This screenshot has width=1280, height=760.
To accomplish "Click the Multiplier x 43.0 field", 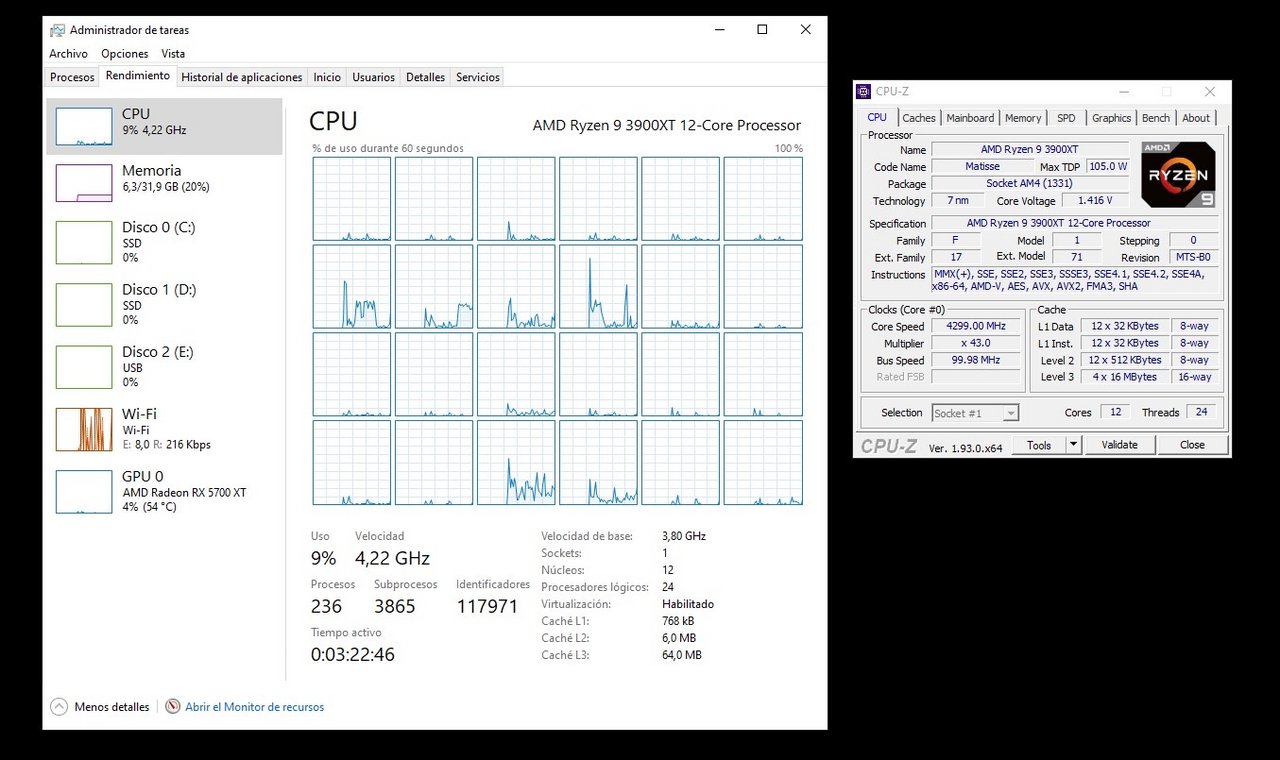I will pos(975,343).
